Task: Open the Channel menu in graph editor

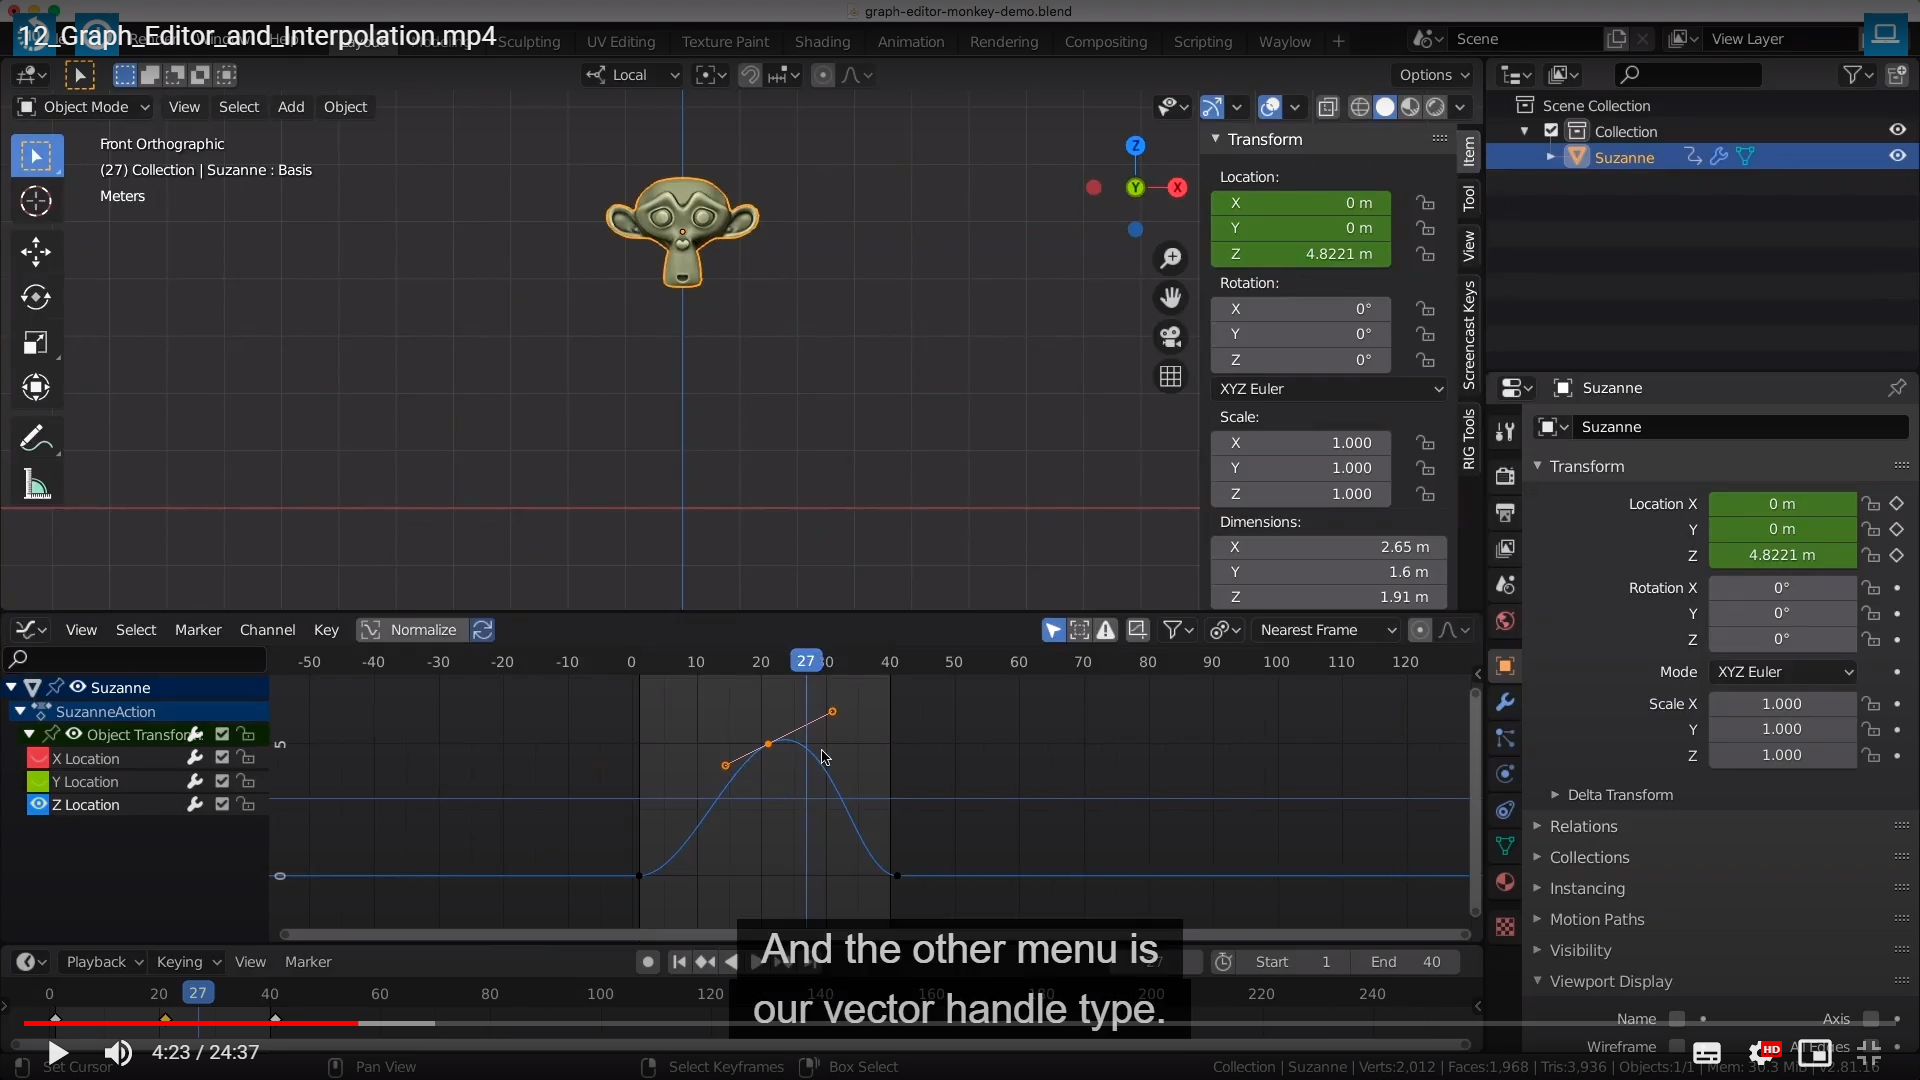Action: [x=267, y=630]
